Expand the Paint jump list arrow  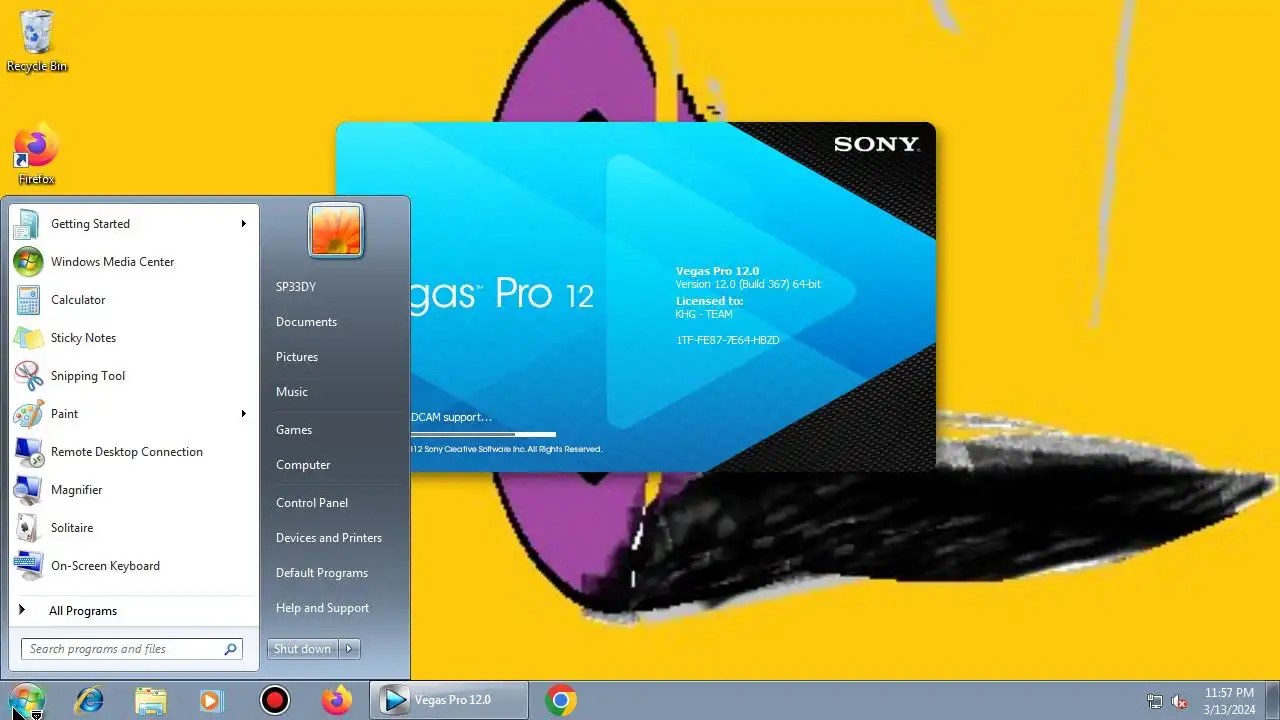point(243,414)
